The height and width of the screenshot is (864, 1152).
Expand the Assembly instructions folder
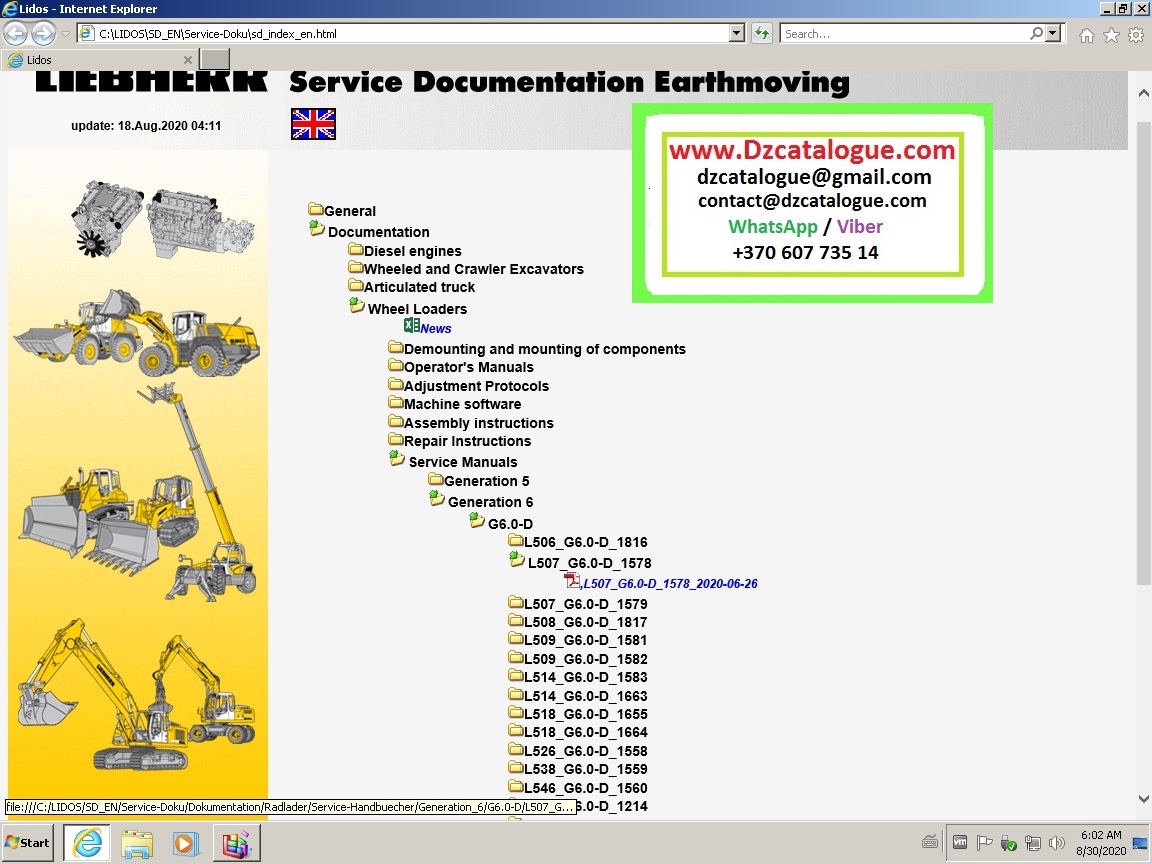tap(478, 423)
